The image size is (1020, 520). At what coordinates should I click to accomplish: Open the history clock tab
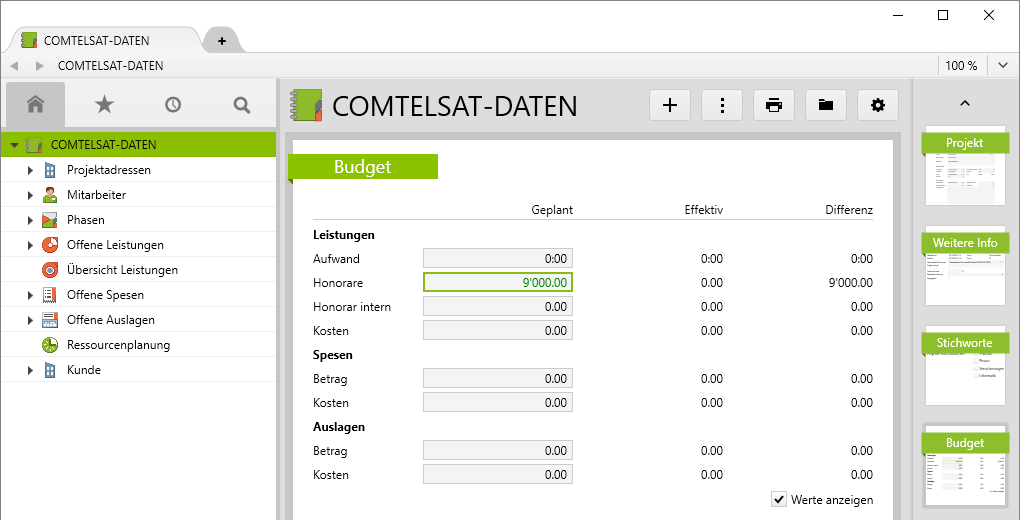click(x=173, y=104)
